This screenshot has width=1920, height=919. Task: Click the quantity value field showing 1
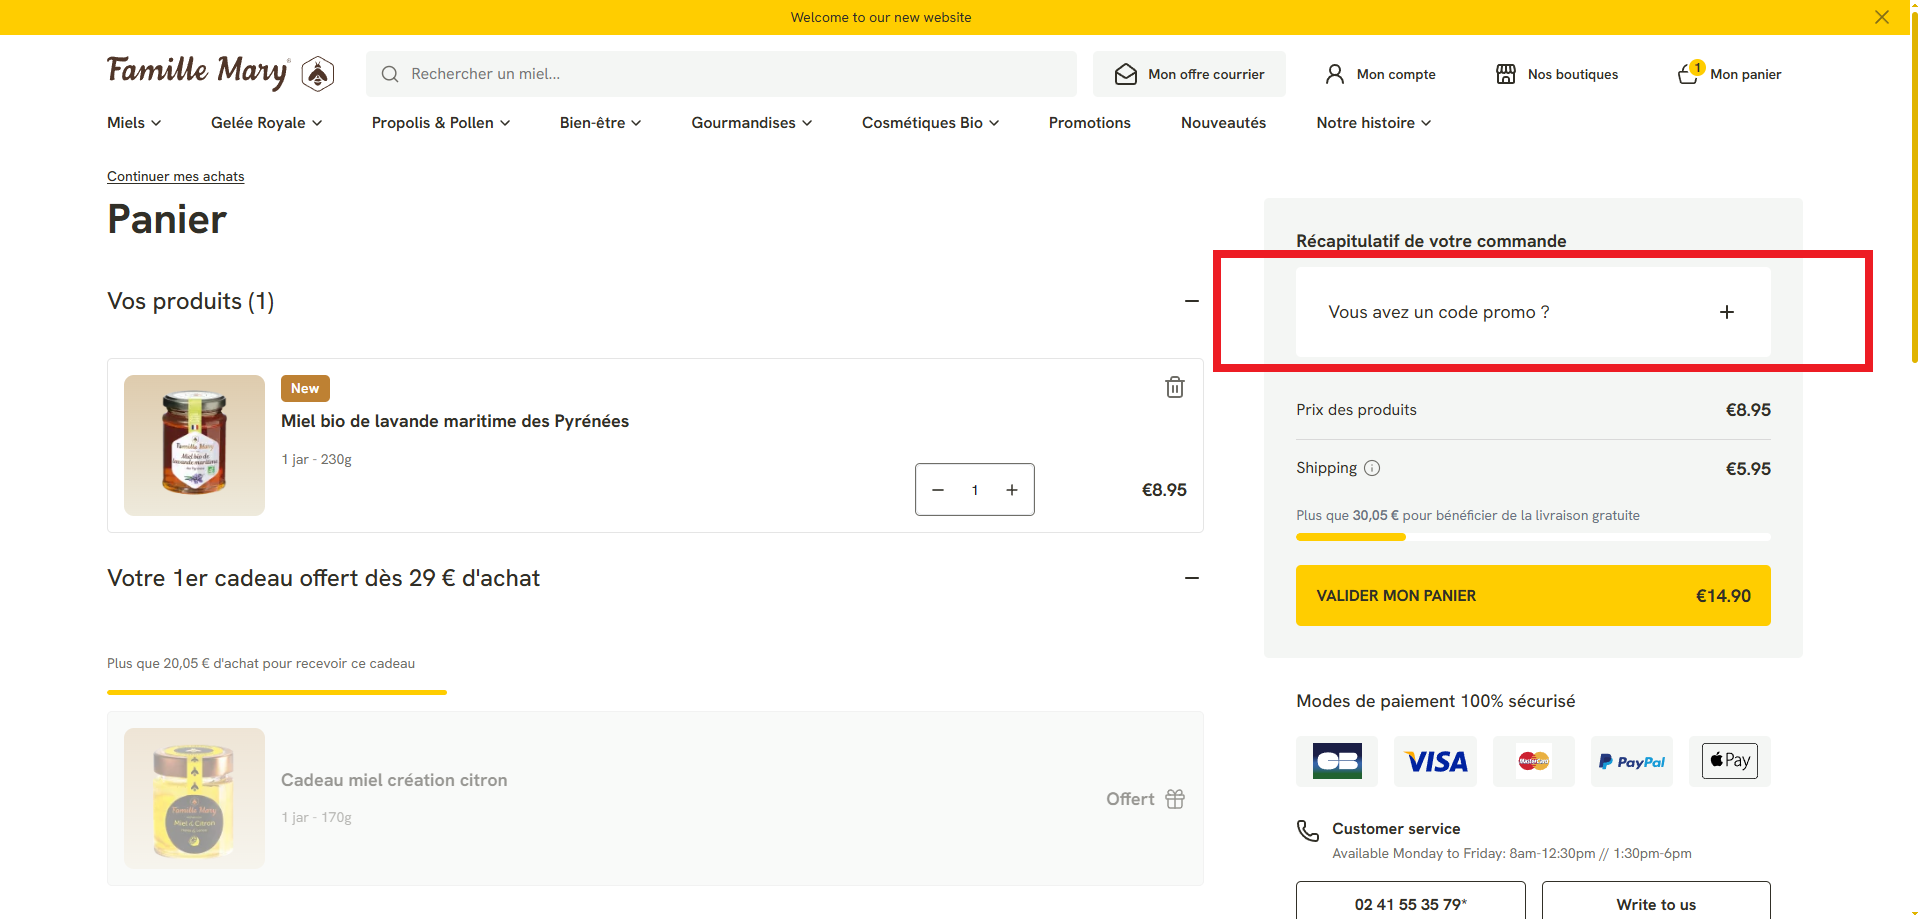pyautogui.click(x=975, y=490)
